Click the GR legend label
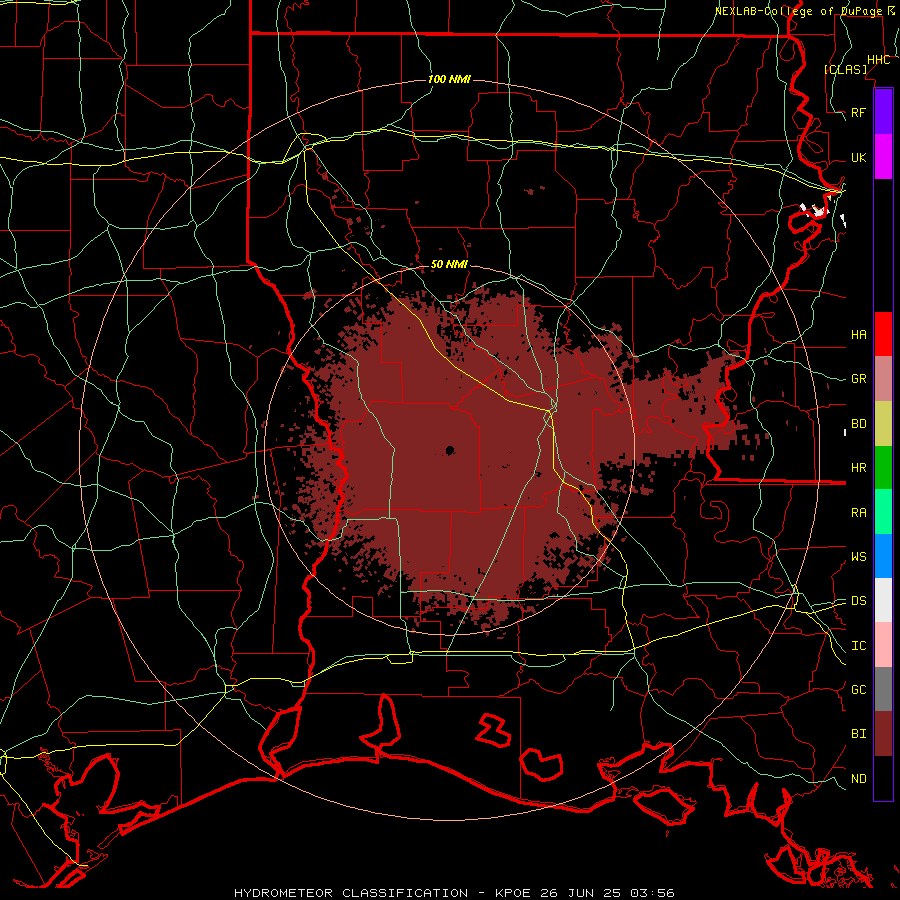The height and width of the screenshot is (900, 900). [859, 379]
